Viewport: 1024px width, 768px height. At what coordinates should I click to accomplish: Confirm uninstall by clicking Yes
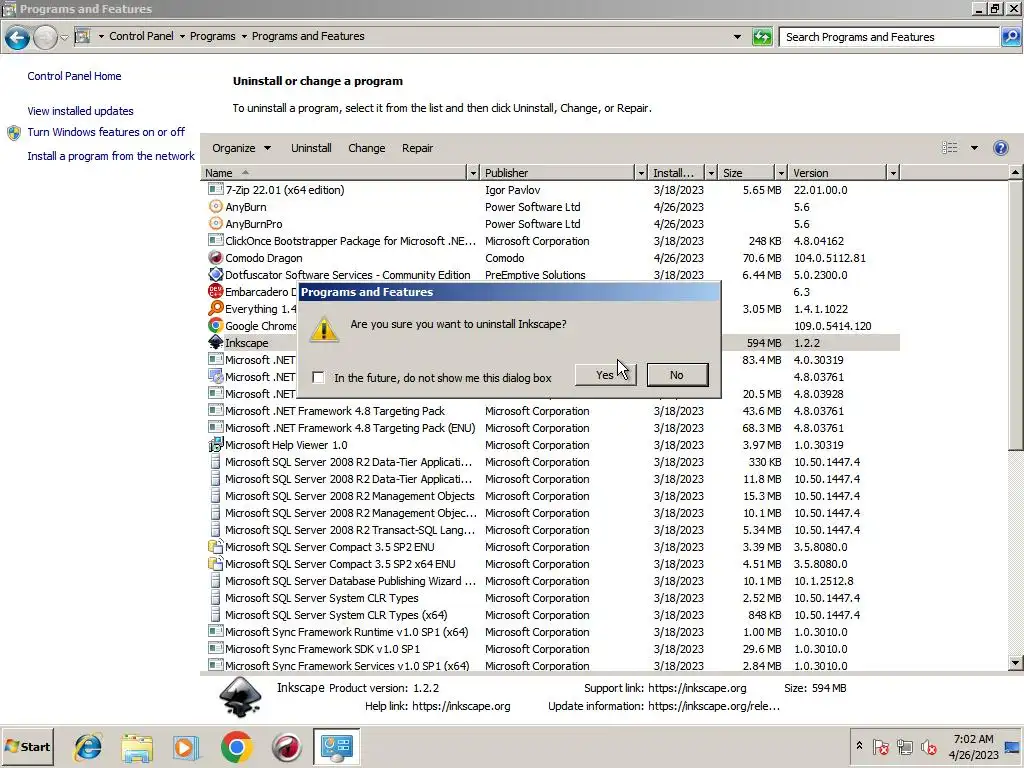[605, 375]
